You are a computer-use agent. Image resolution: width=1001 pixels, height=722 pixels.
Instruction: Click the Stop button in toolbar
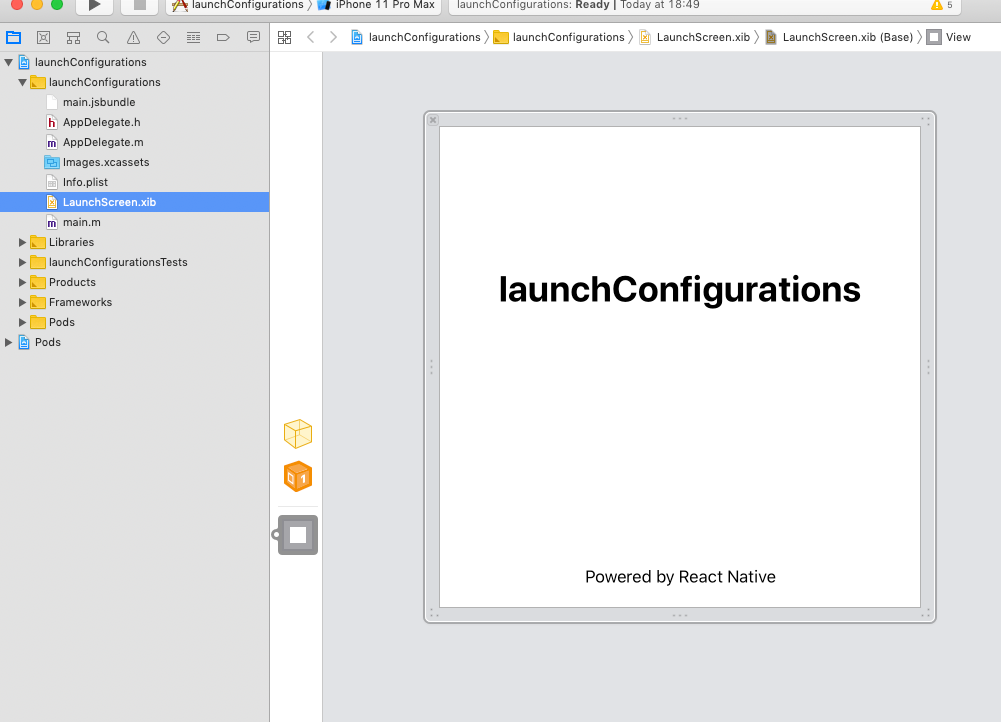click(139, 6)
